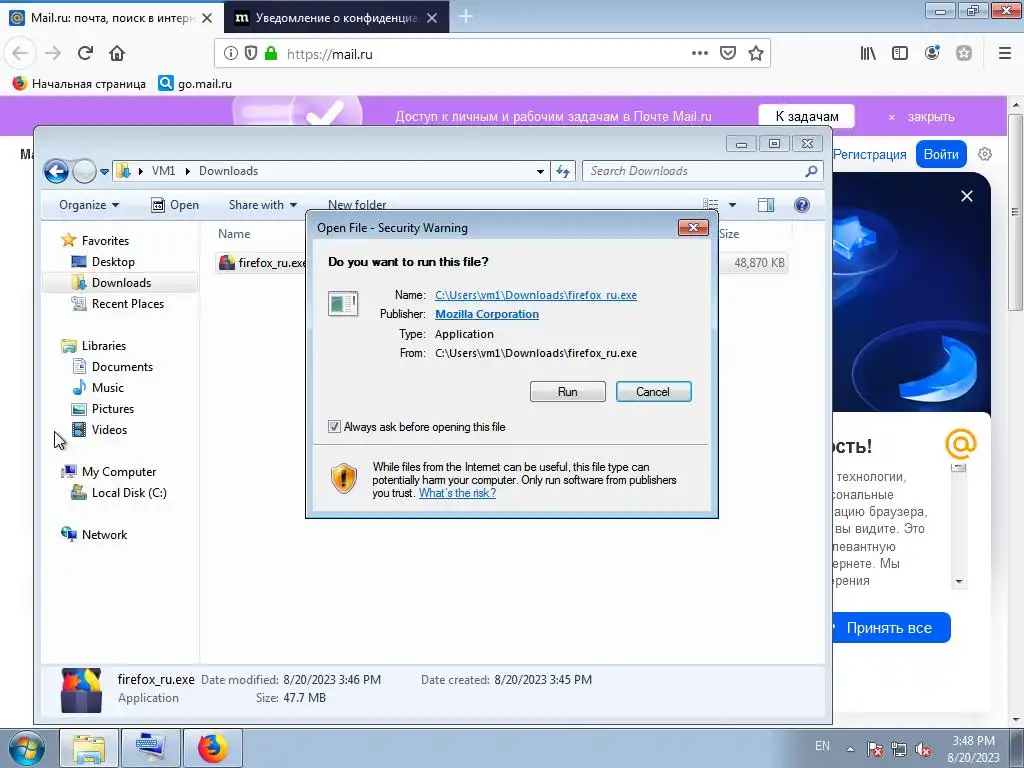Open Mozilla Corporation publisher link
This screenshot has width=1024, height=768.
point(487,314)
